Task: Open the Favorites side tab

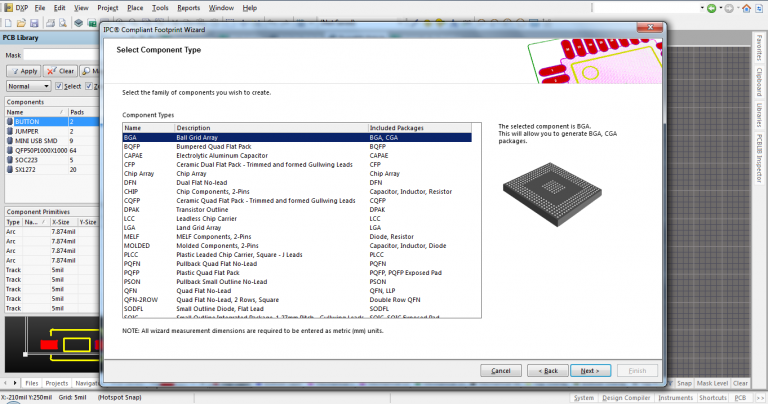Action: pos(759,48)
